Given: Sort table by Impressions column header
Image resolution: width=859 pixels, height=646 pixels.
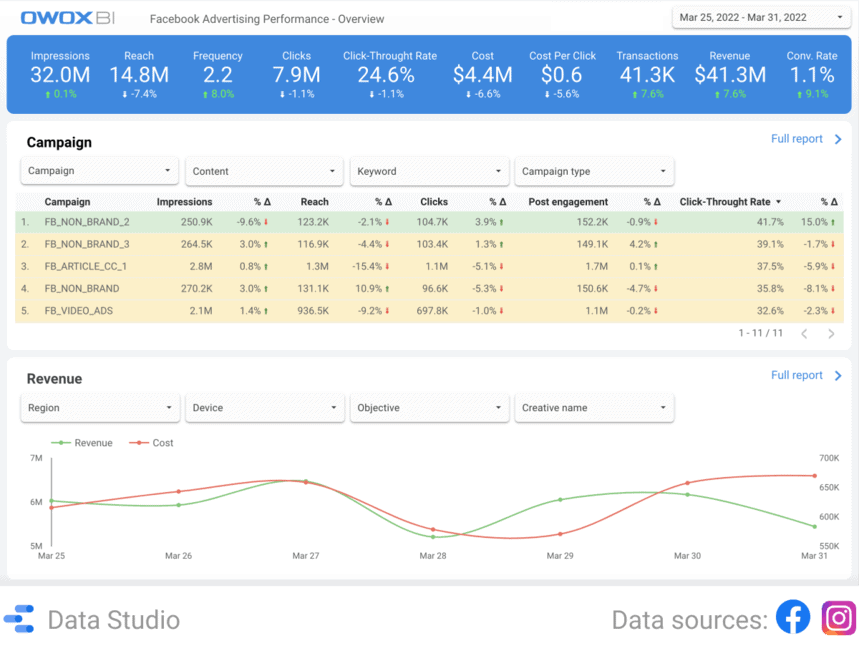Looking at the screenshot, I should pyautogui.click(x=184, y=202).
